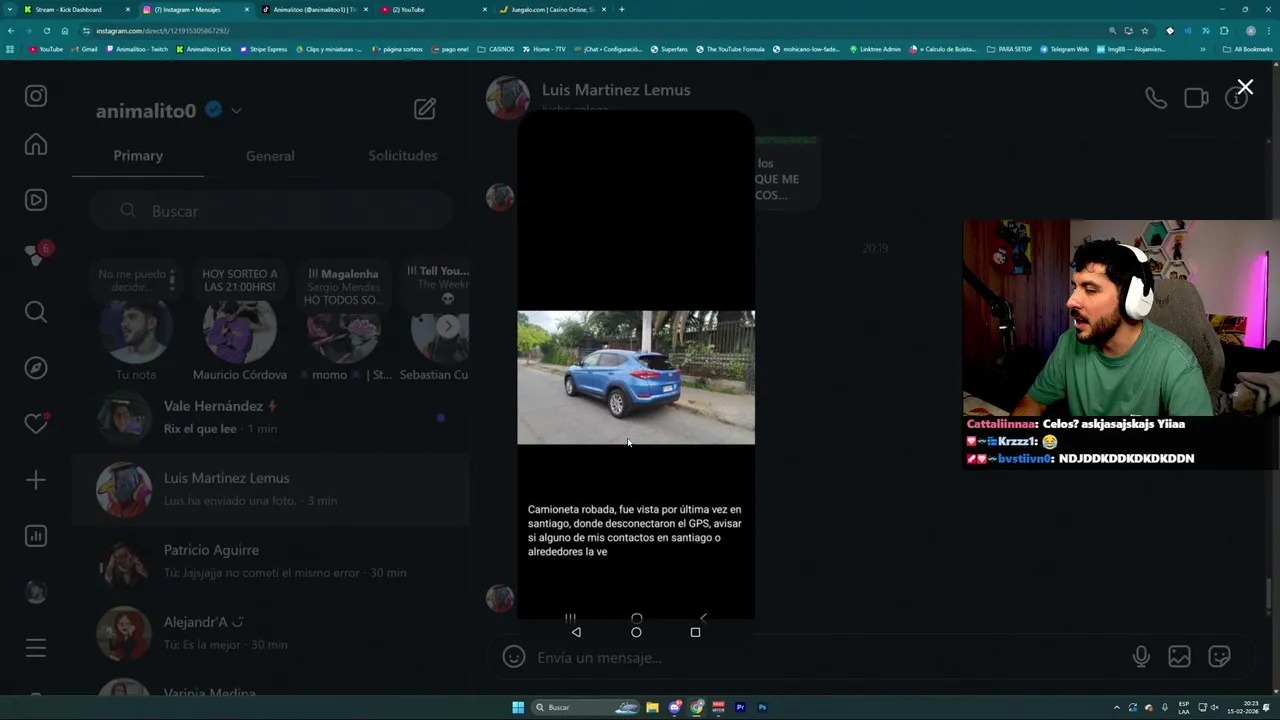The image size is (1280, 720).
Task: Open Adobe Premiere from the taskbar
Action: (740, 708)
